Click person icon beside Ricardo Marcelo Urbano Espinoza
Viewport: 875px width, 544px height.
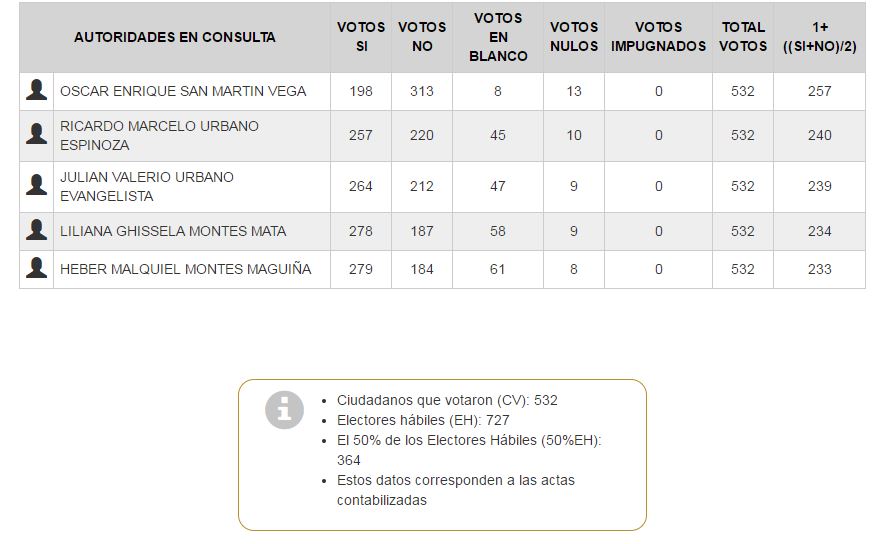pos(37,135)
